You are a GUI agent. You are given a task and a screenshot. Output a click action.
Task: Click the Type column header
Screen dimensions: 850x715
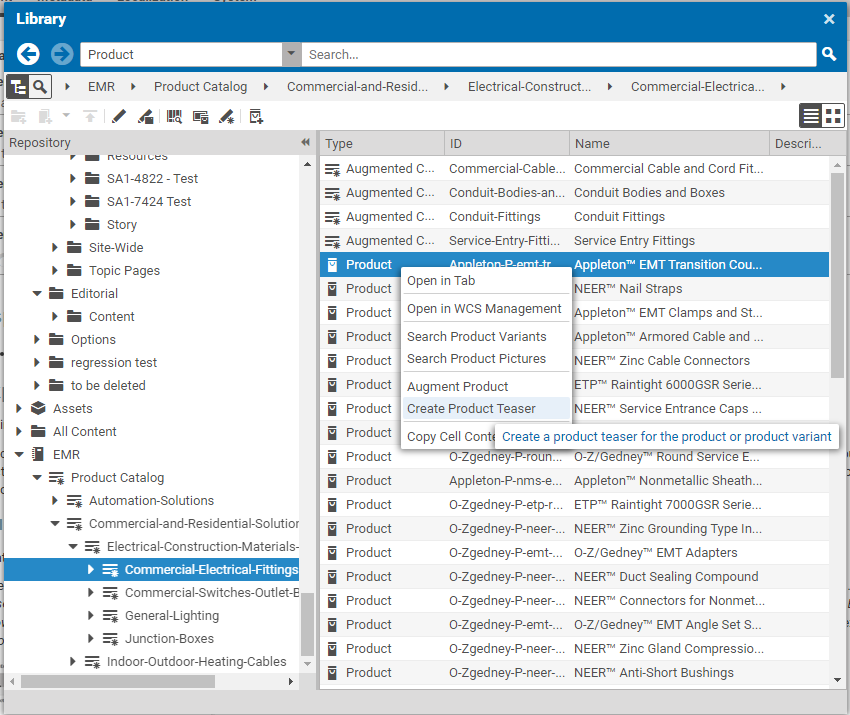pyautogui.click(x=382, y=144)
